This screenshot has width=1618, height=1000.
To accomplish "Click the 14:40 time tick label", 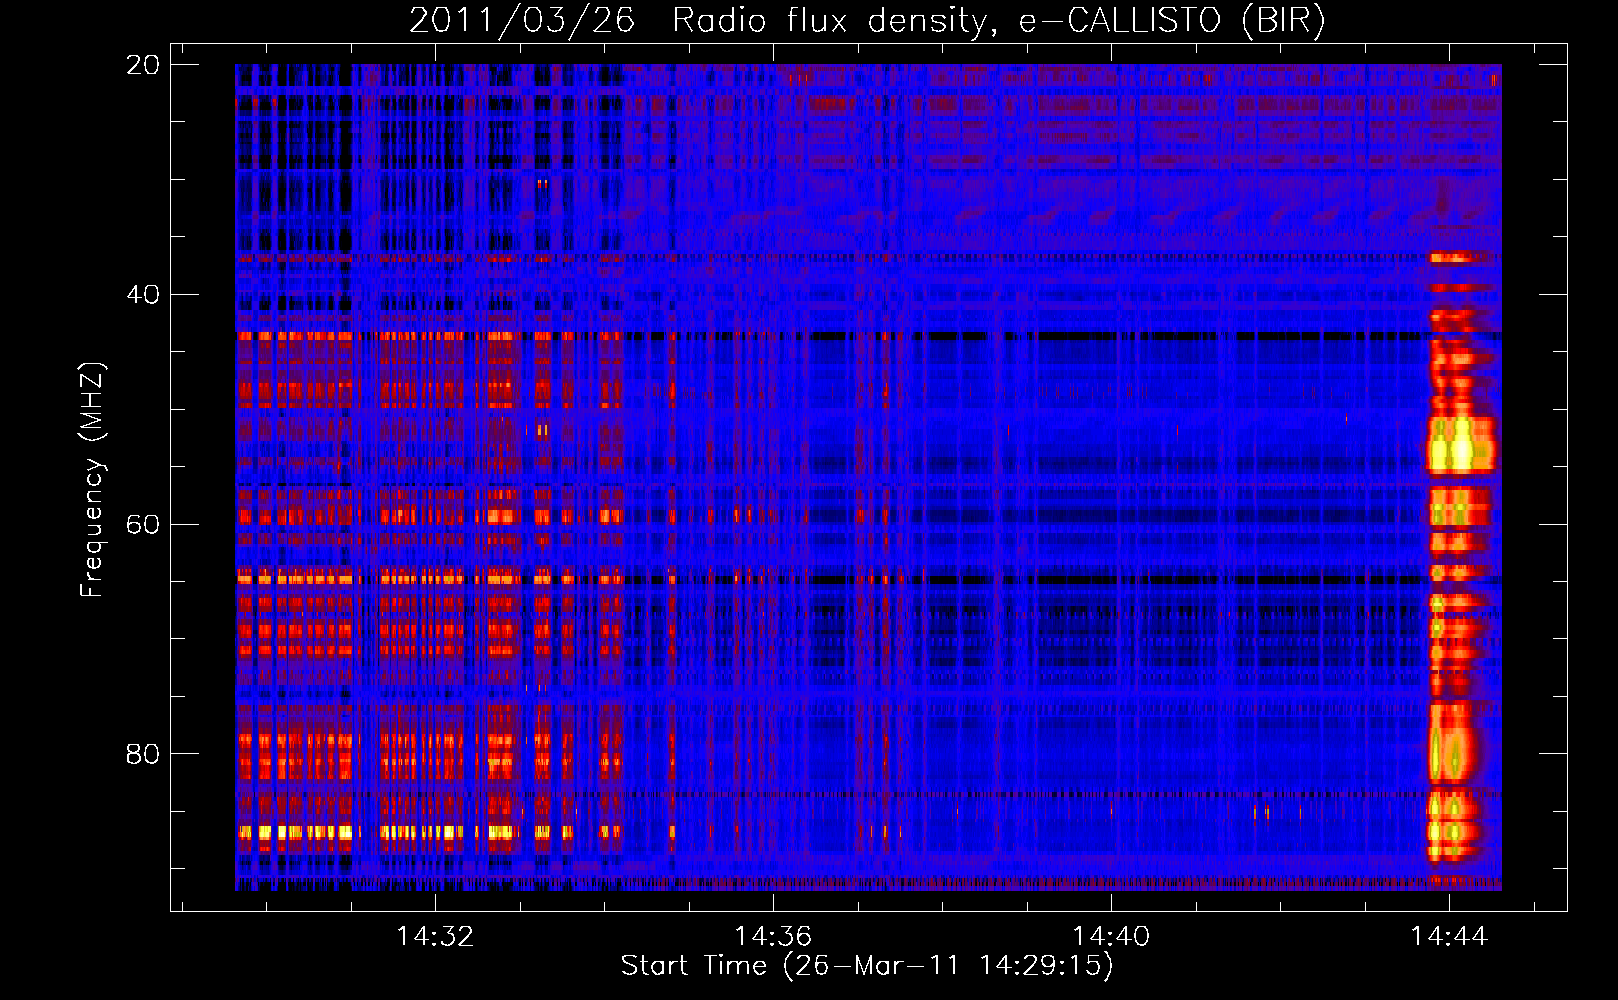I will pyautogui.click(x=1111, y=937).
